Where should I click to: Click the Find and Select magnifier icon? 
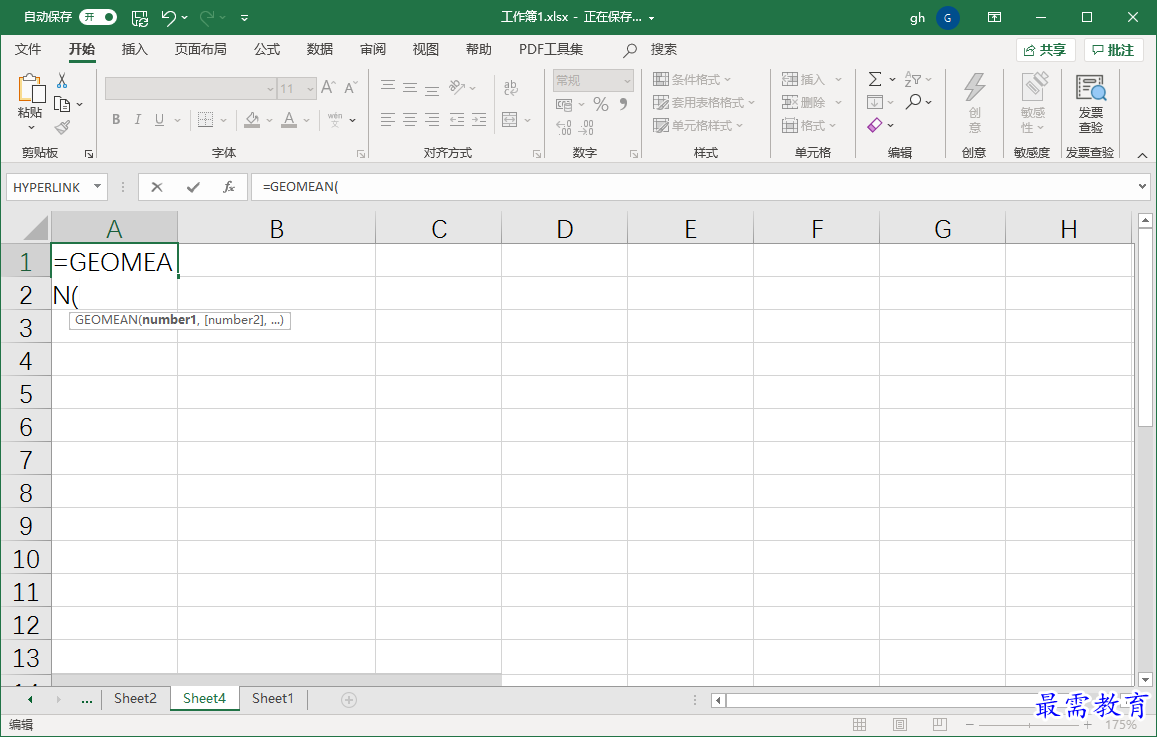(x=914, y=102)
